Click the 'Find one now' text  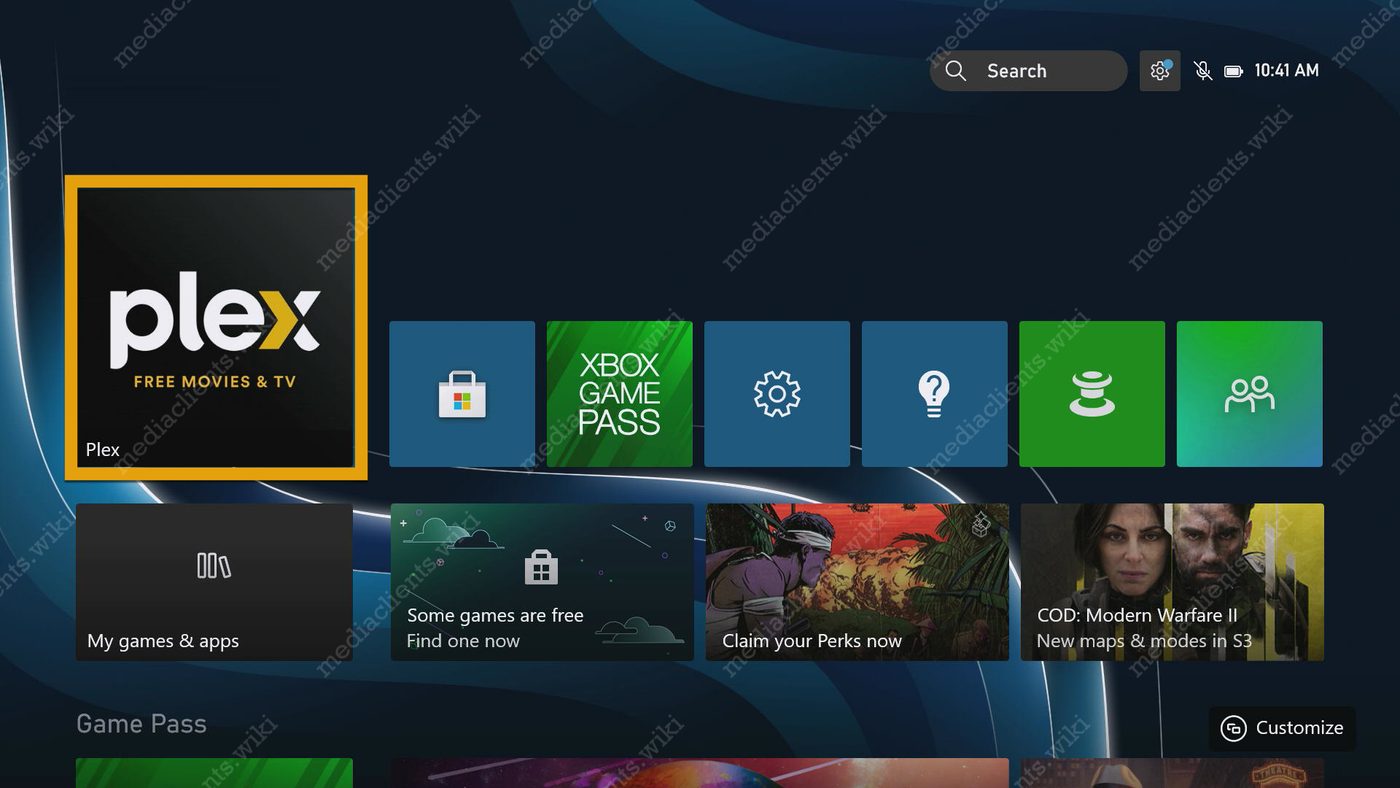coord(463,641)
